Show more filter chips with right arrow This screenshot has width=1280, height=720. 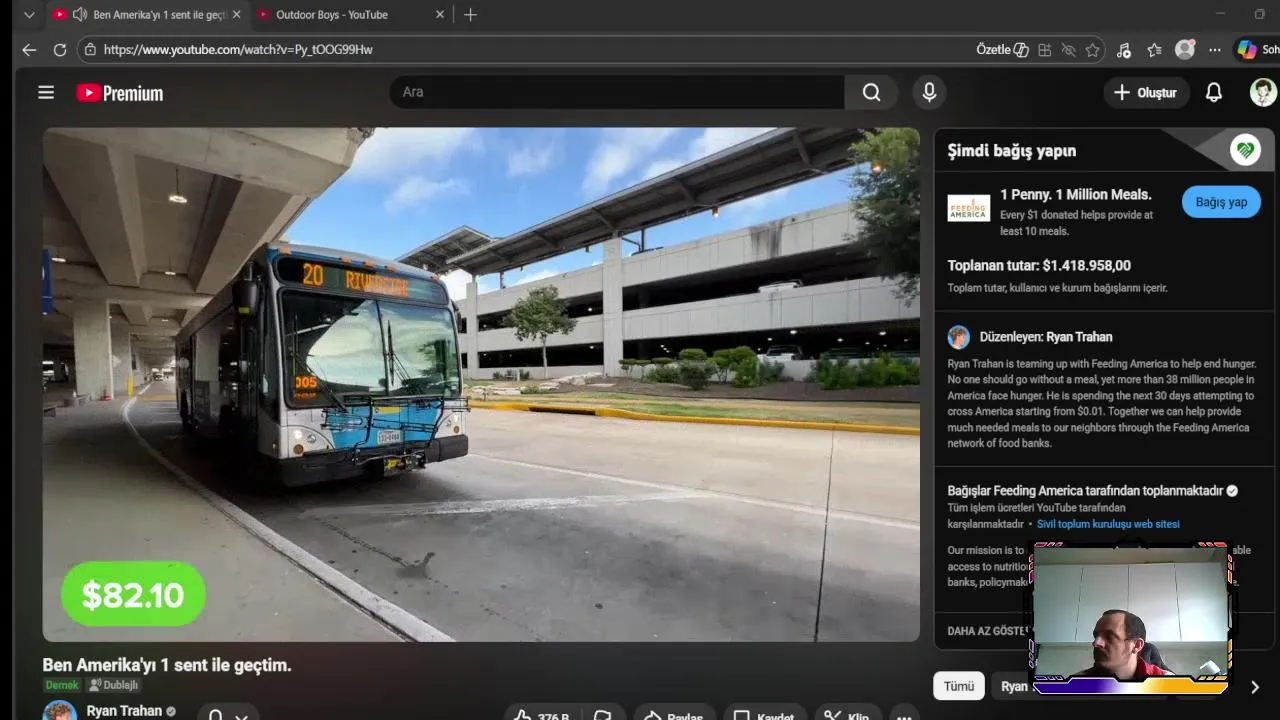point(1255,687)
